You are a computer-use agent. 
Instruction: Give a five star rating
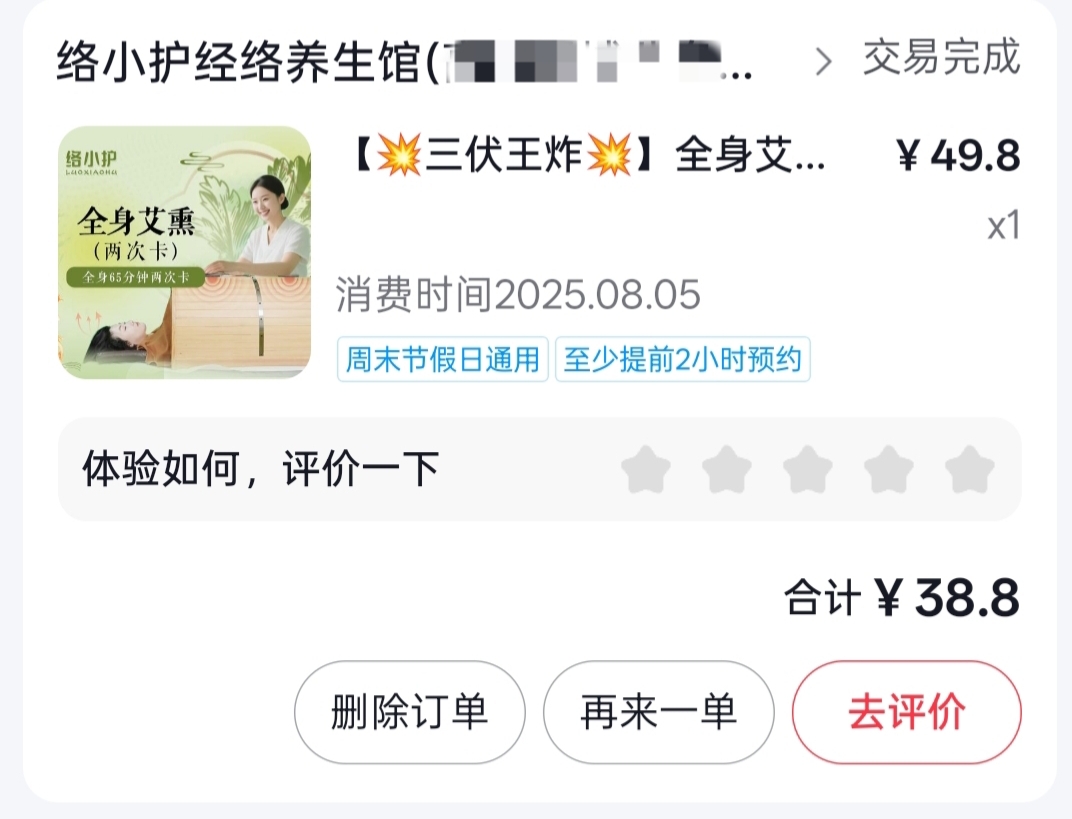click(x=969, y=469)
